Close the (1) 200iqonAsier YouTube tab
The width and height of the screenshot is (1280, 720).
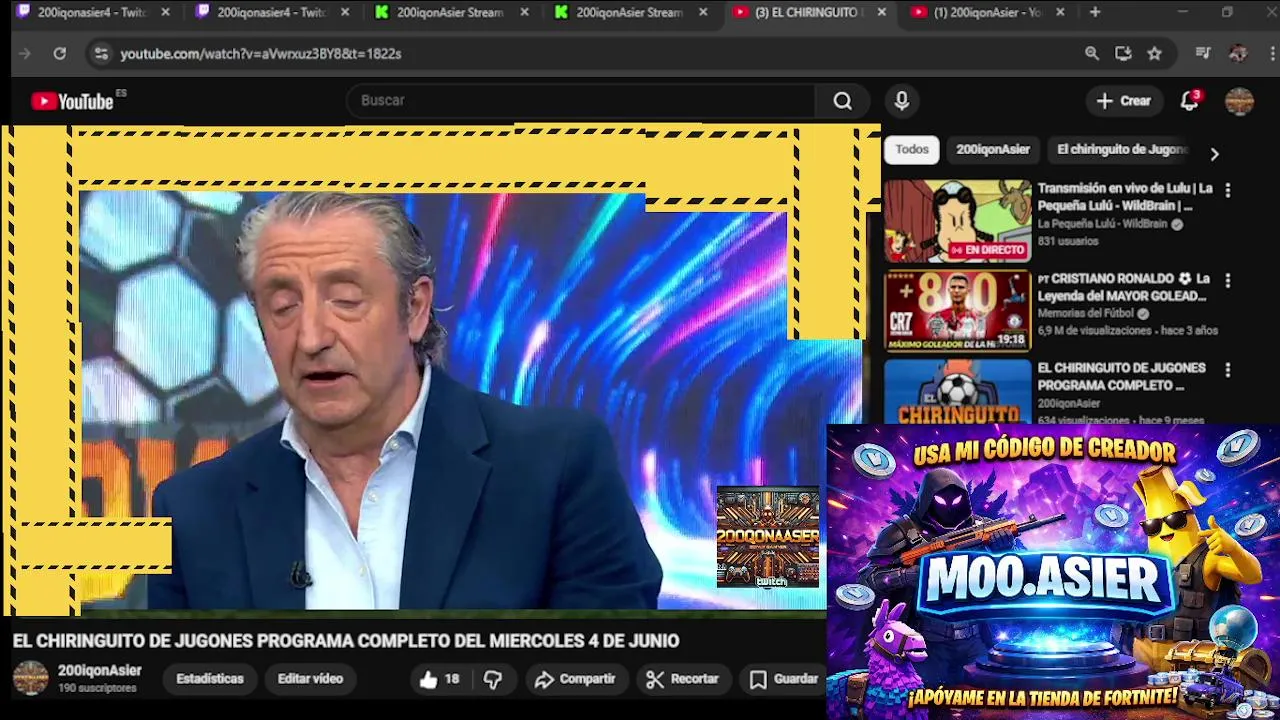coord(1060,12)
